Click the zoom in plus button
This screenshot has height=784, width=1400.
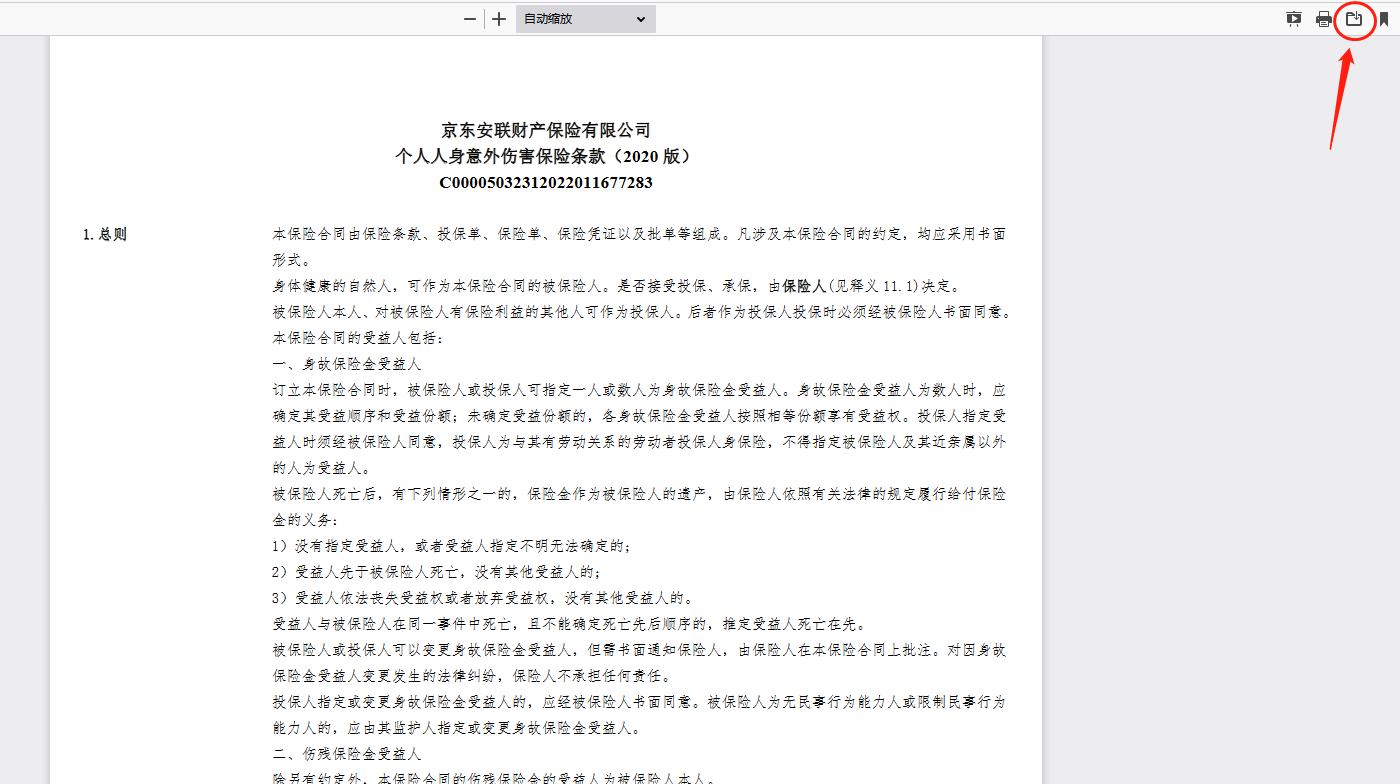coord(499,19)
